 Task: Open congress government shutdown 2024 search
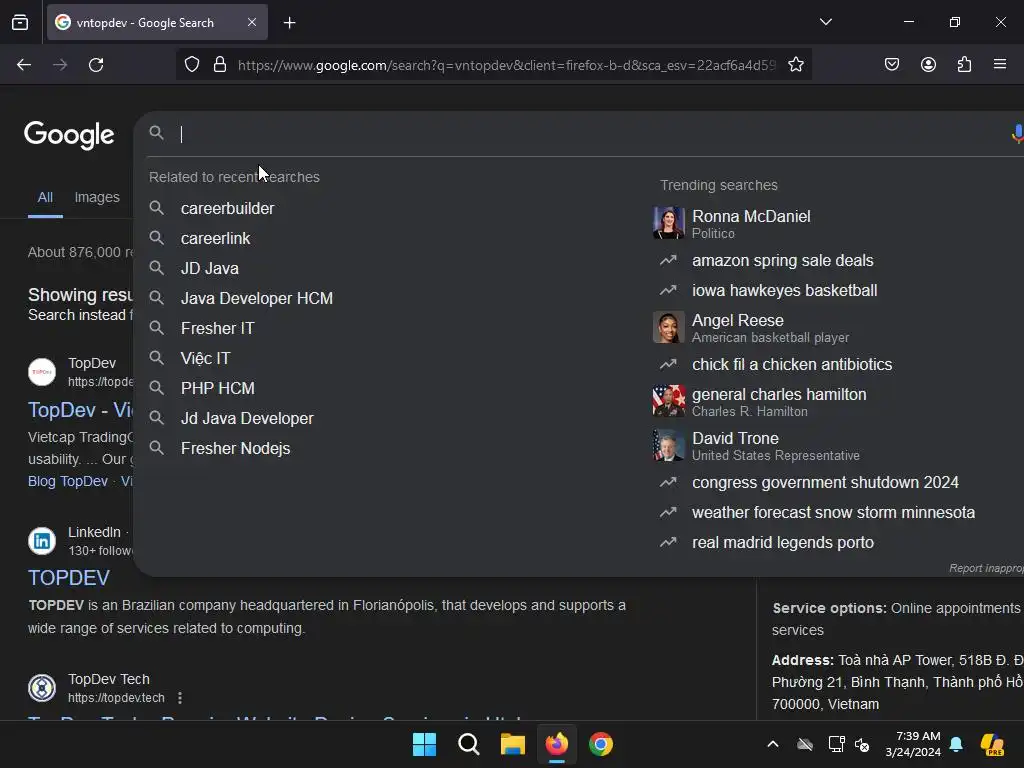[x=825, y=483]
